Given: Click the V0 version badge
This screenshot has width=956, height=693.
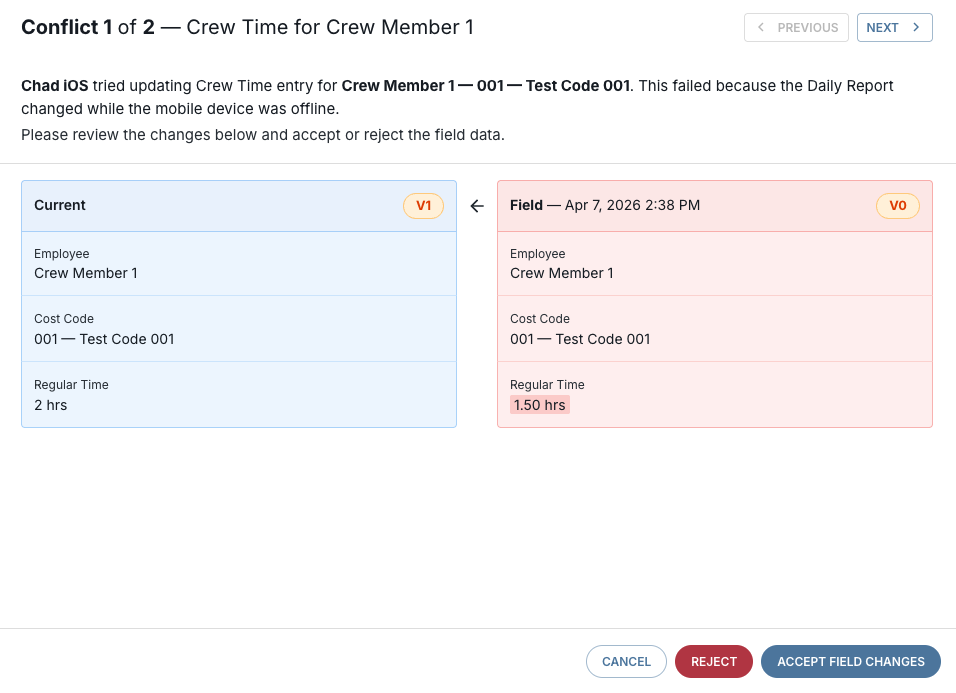Looking at the screenshot, I should point(897,205).
